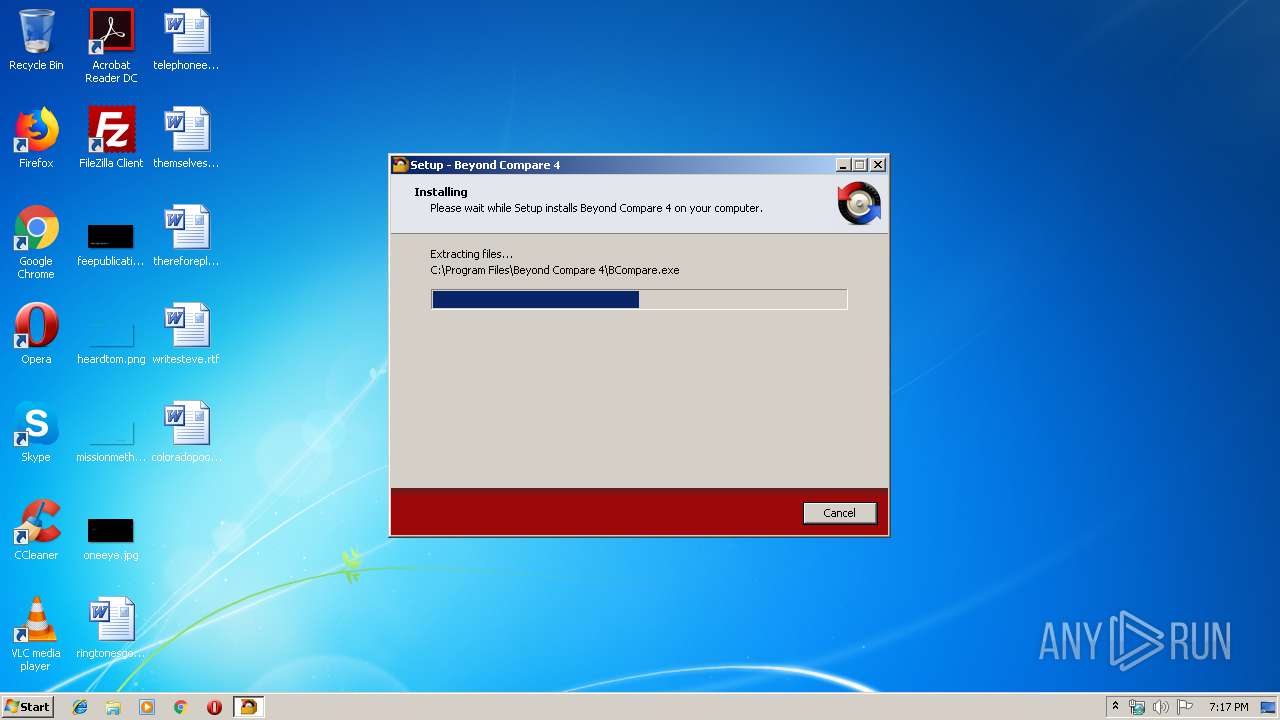This screenshot has width=1280, height=720.
Task: Open the thereforepl Word document
Action: coord(186,236)
